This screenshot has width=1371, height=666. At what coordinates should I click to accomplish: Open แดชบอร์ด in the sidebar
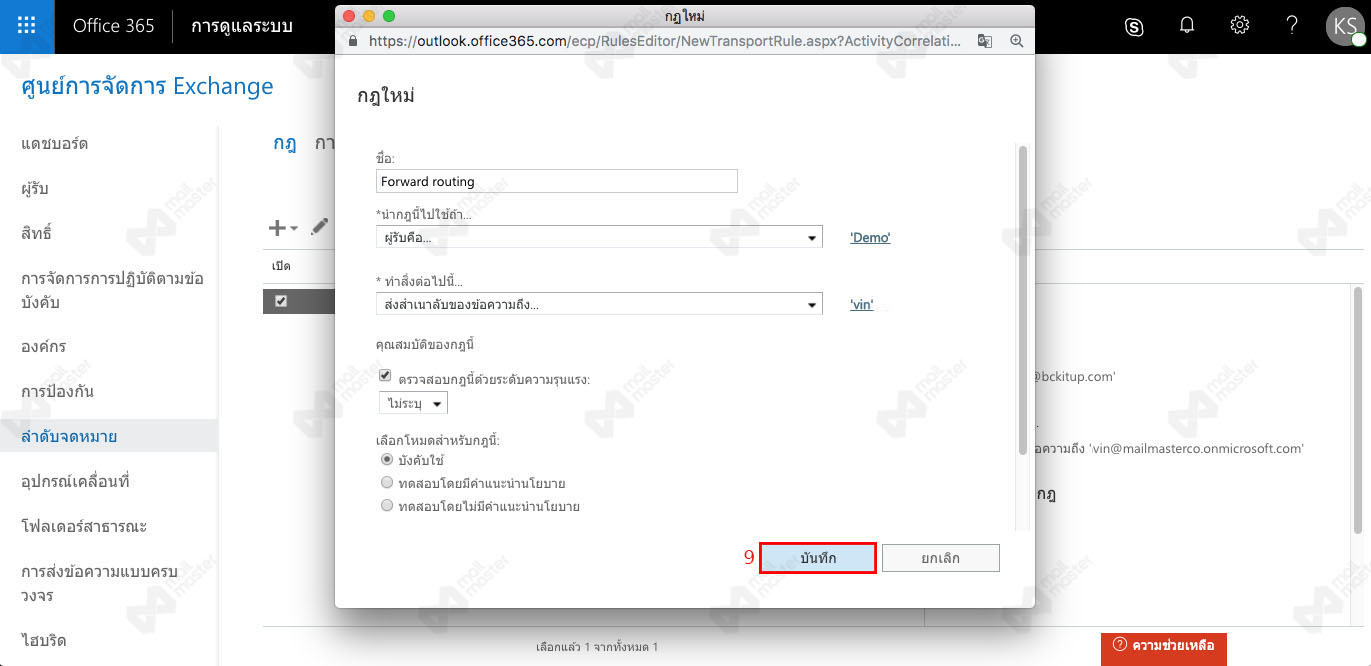click(x=55, y=143)
